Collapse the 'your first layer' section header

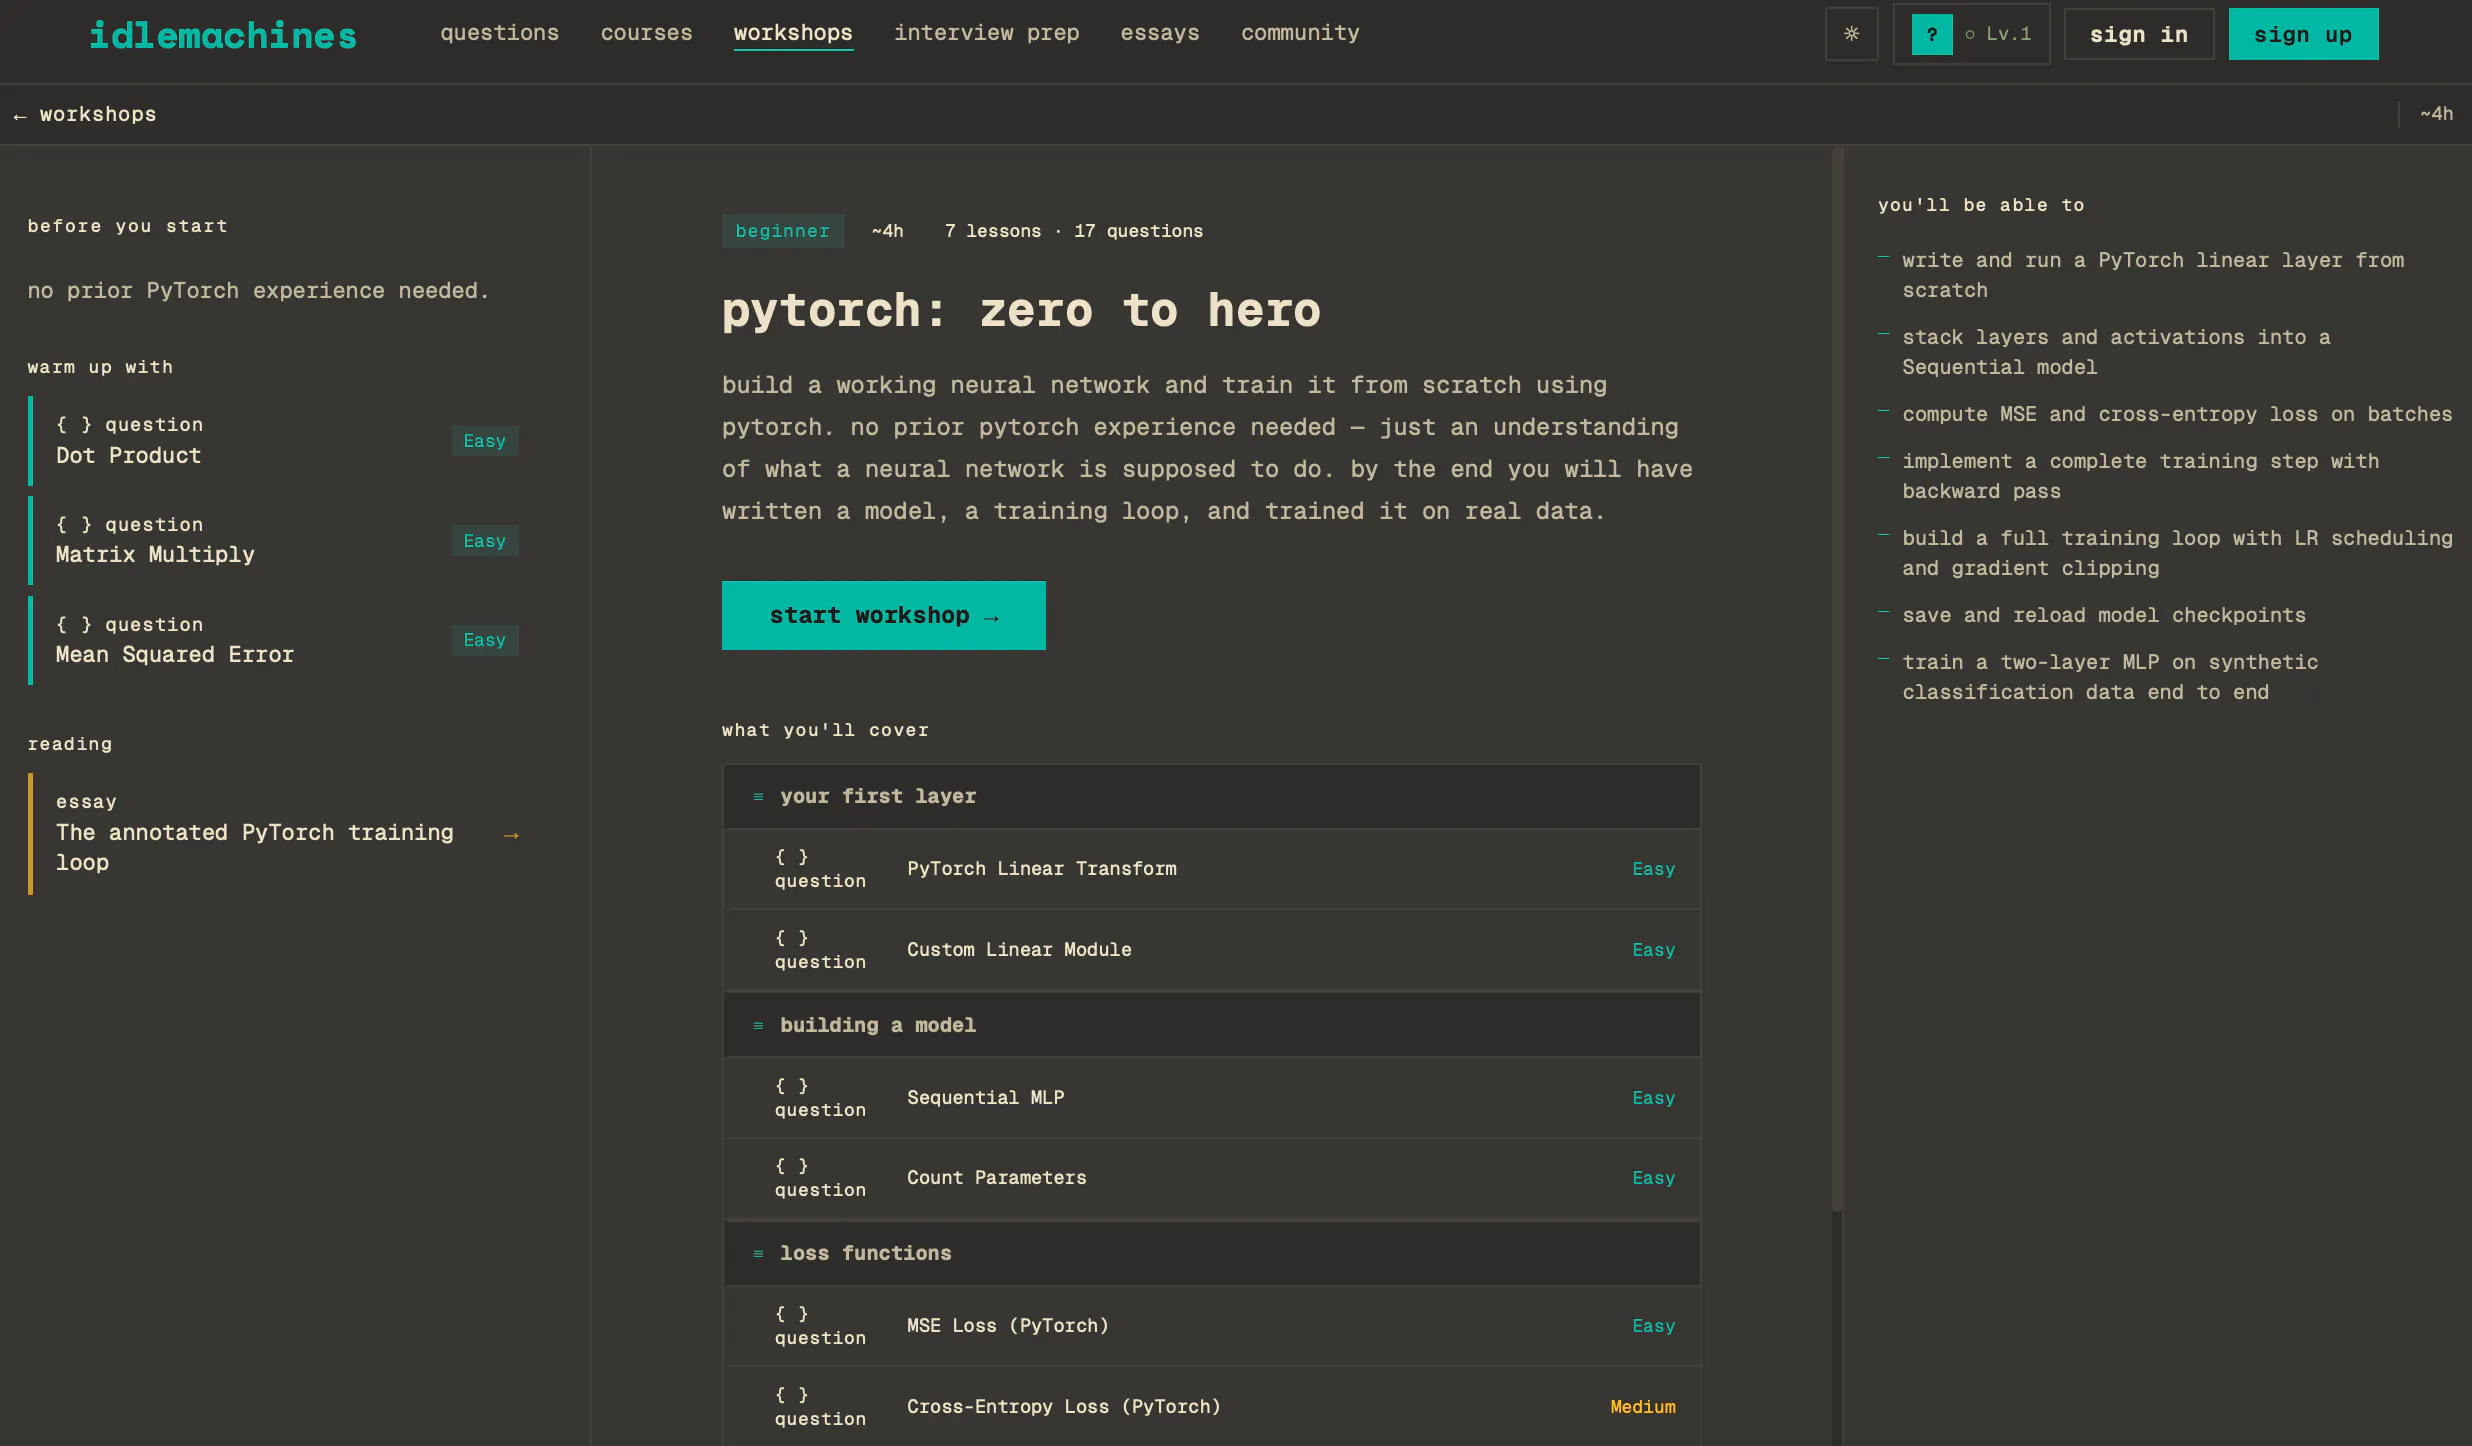tap(1211, 796)
